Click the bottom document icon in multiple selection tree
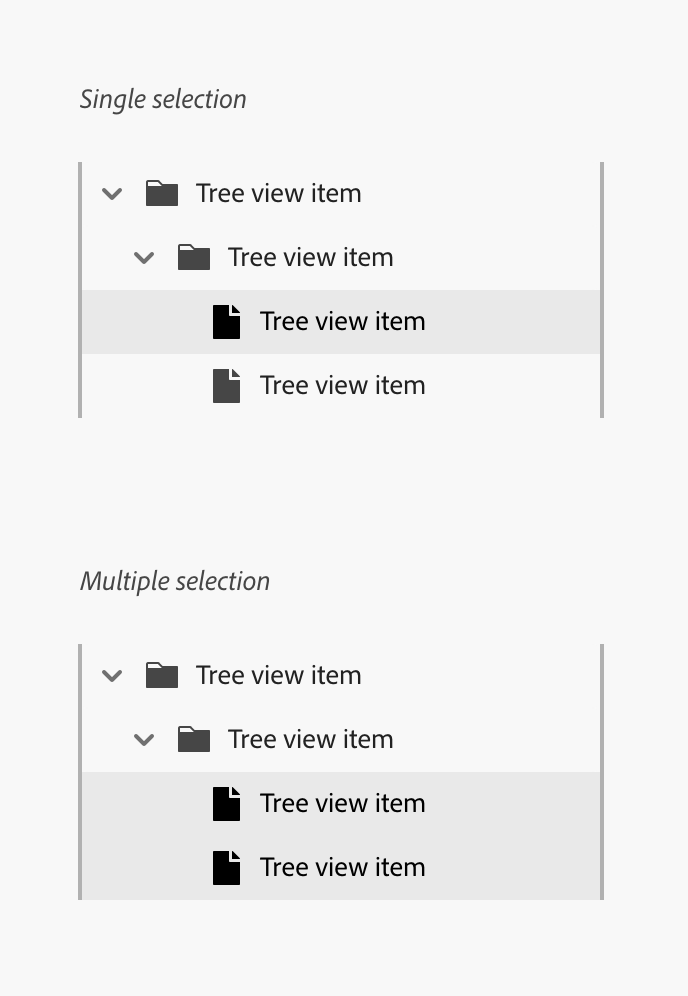 coord(226,867)
